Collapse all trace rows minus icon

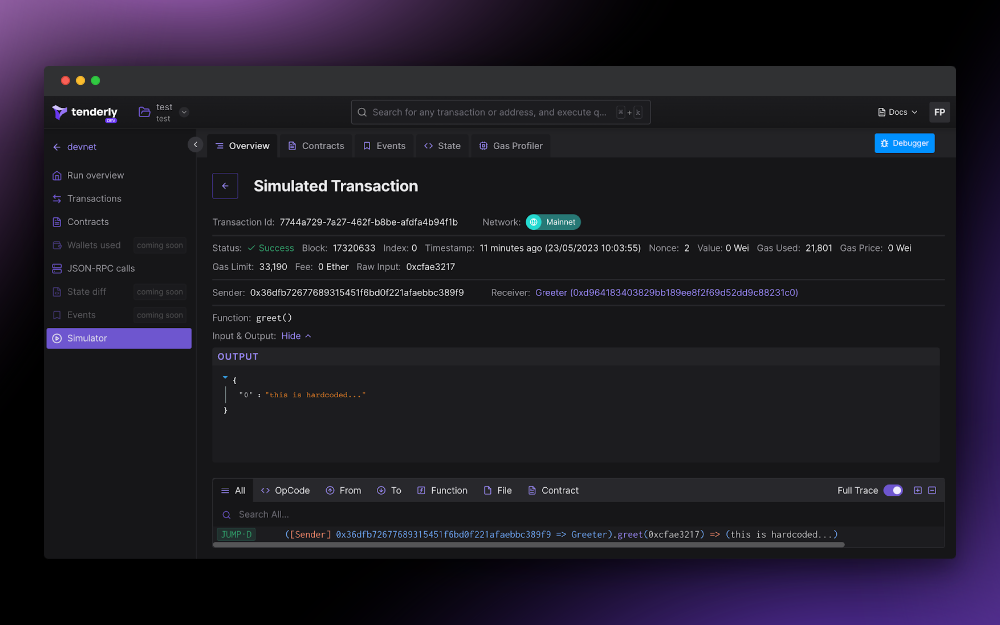[x=932, y=490]
